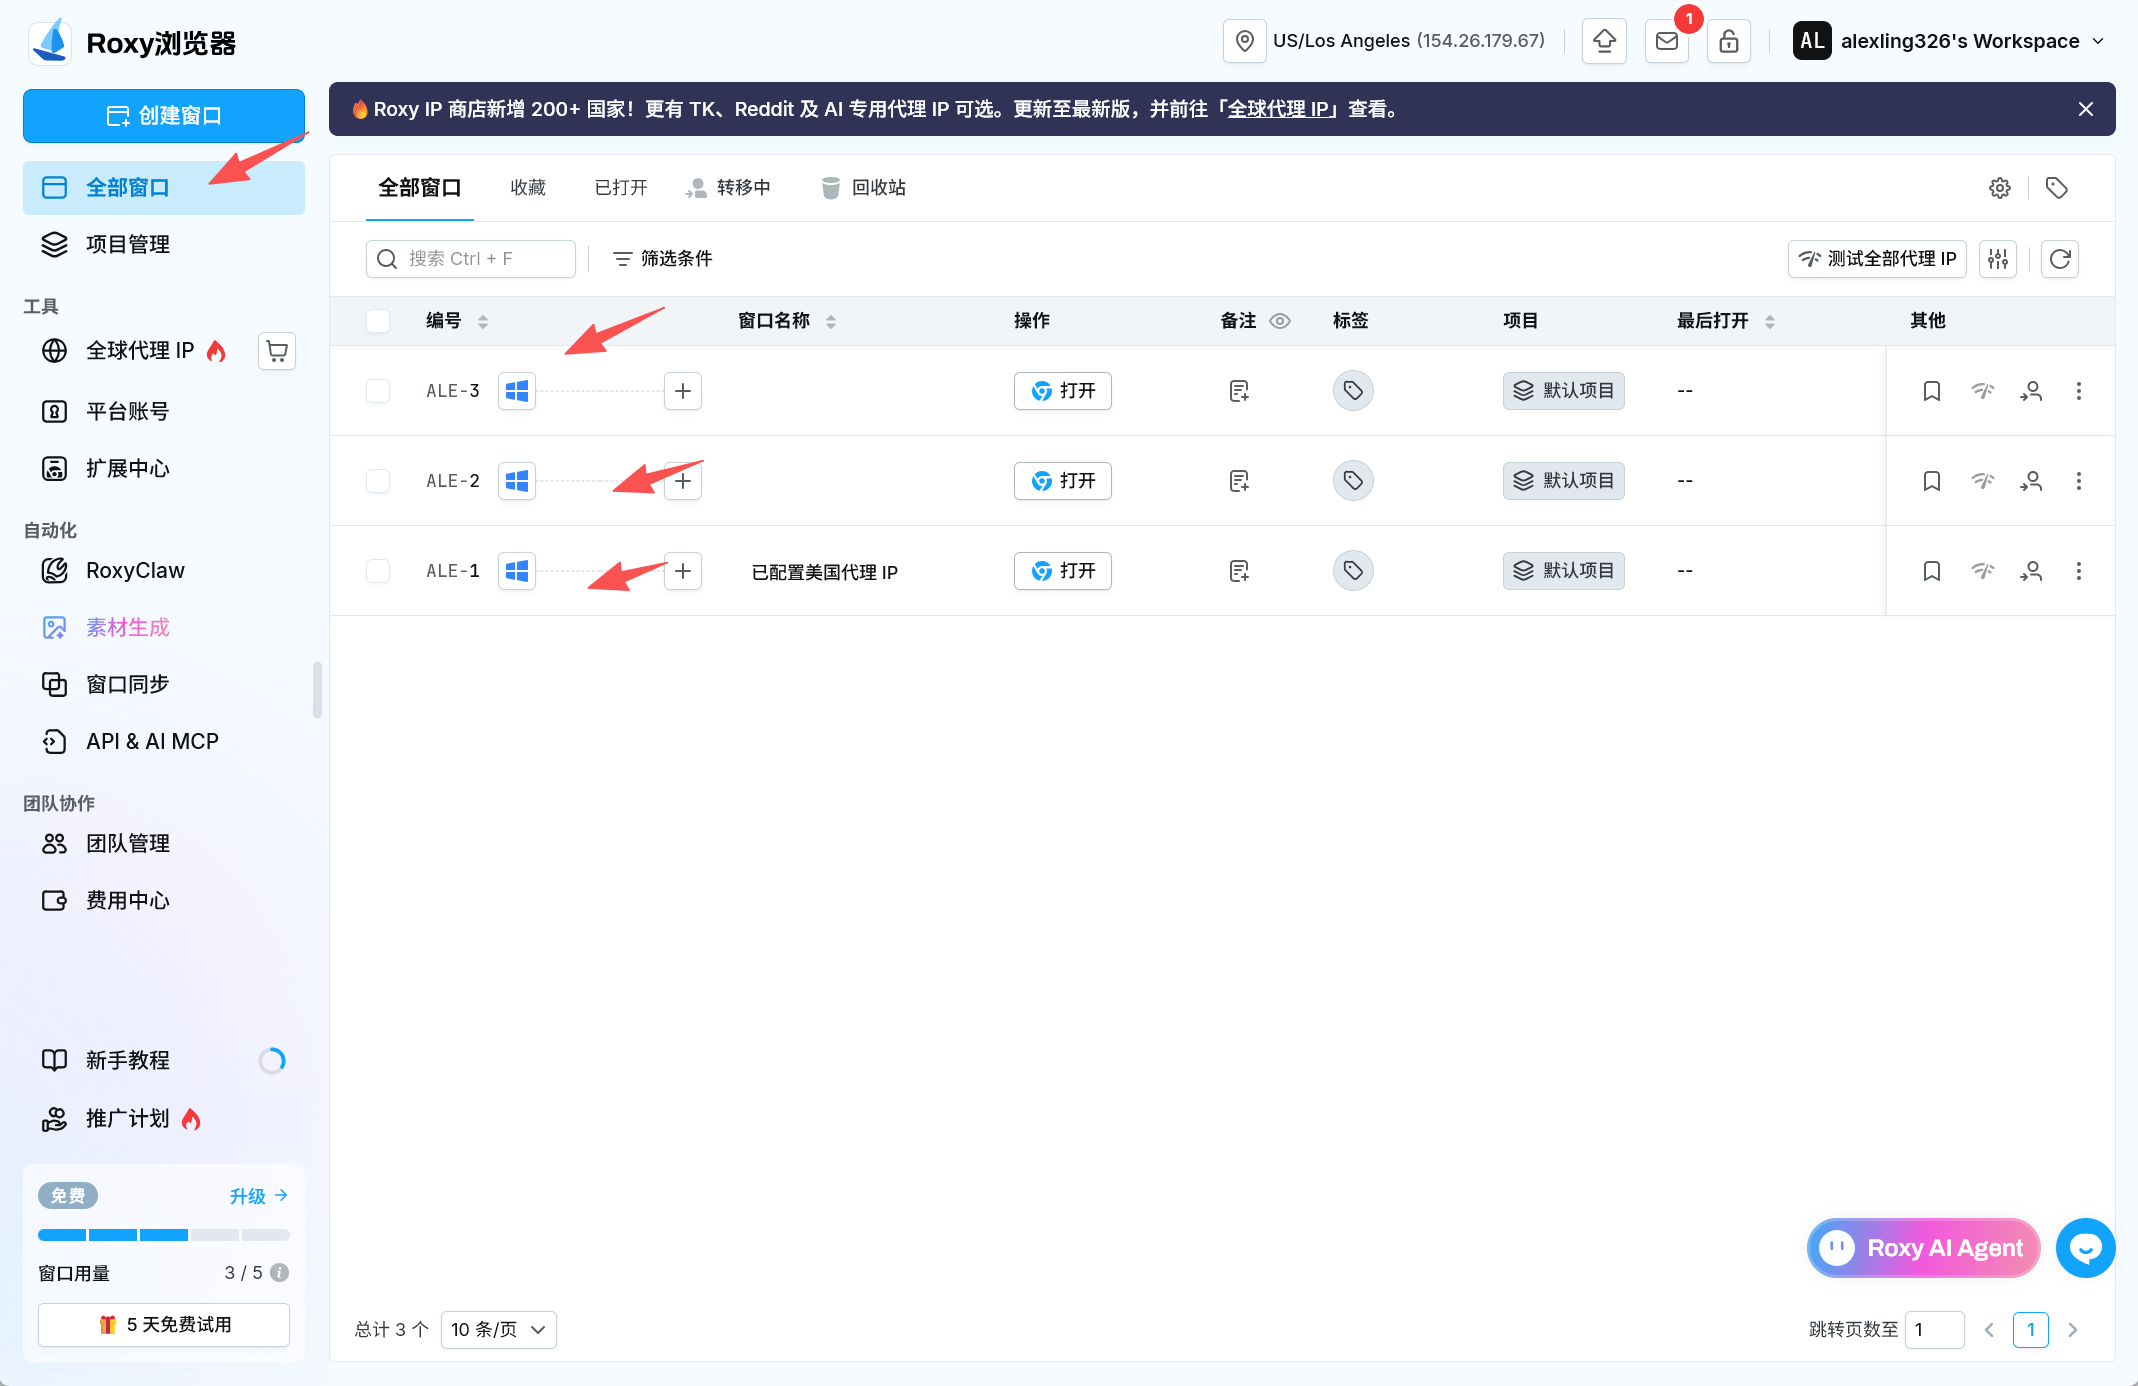
Task: Open the chat support bubble
Action: pos(2085,1248)
